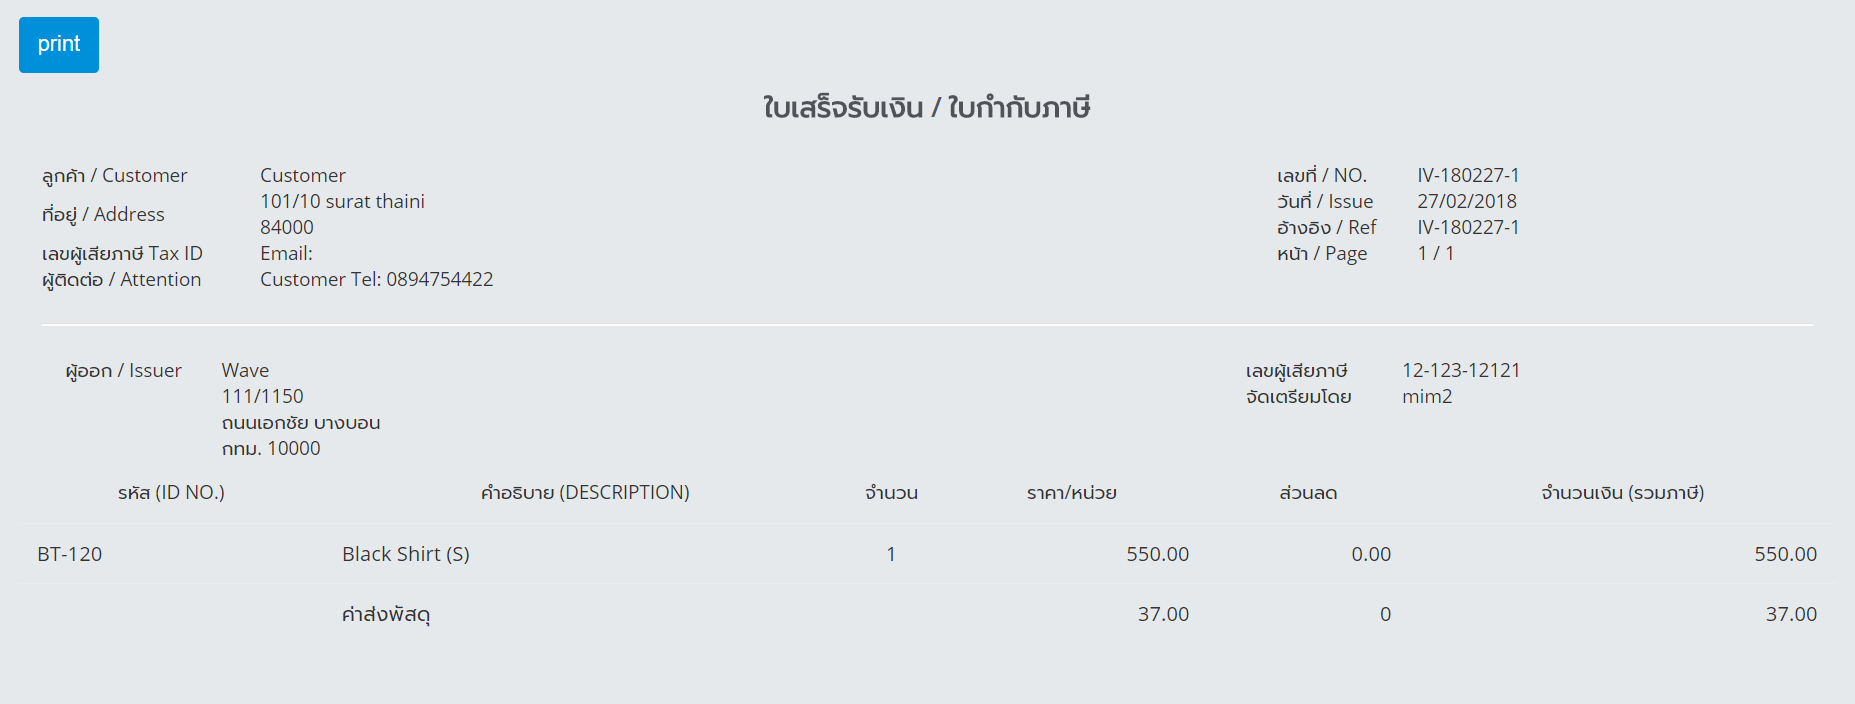The height and width of the screenshot is (704, 1855).
Task: Click the Email field in customer details
Action: pos(286,253)
